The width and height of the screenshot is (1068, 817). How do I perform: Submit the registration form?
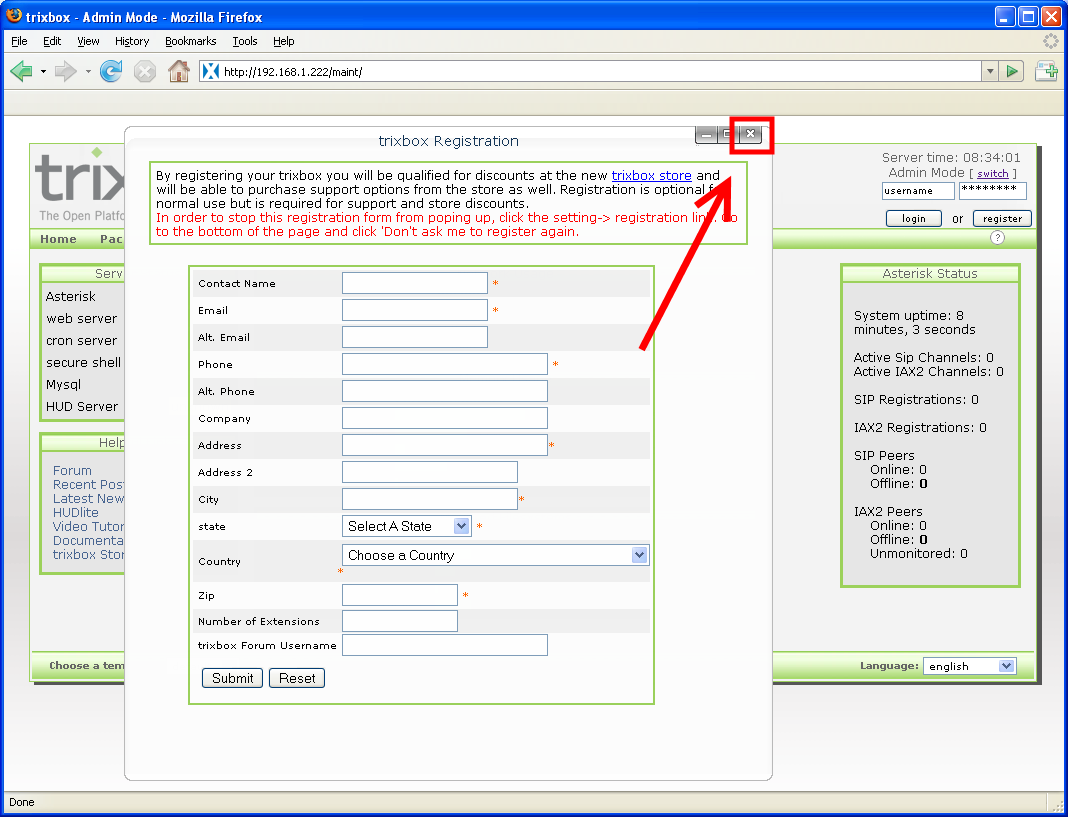point(232,678)
